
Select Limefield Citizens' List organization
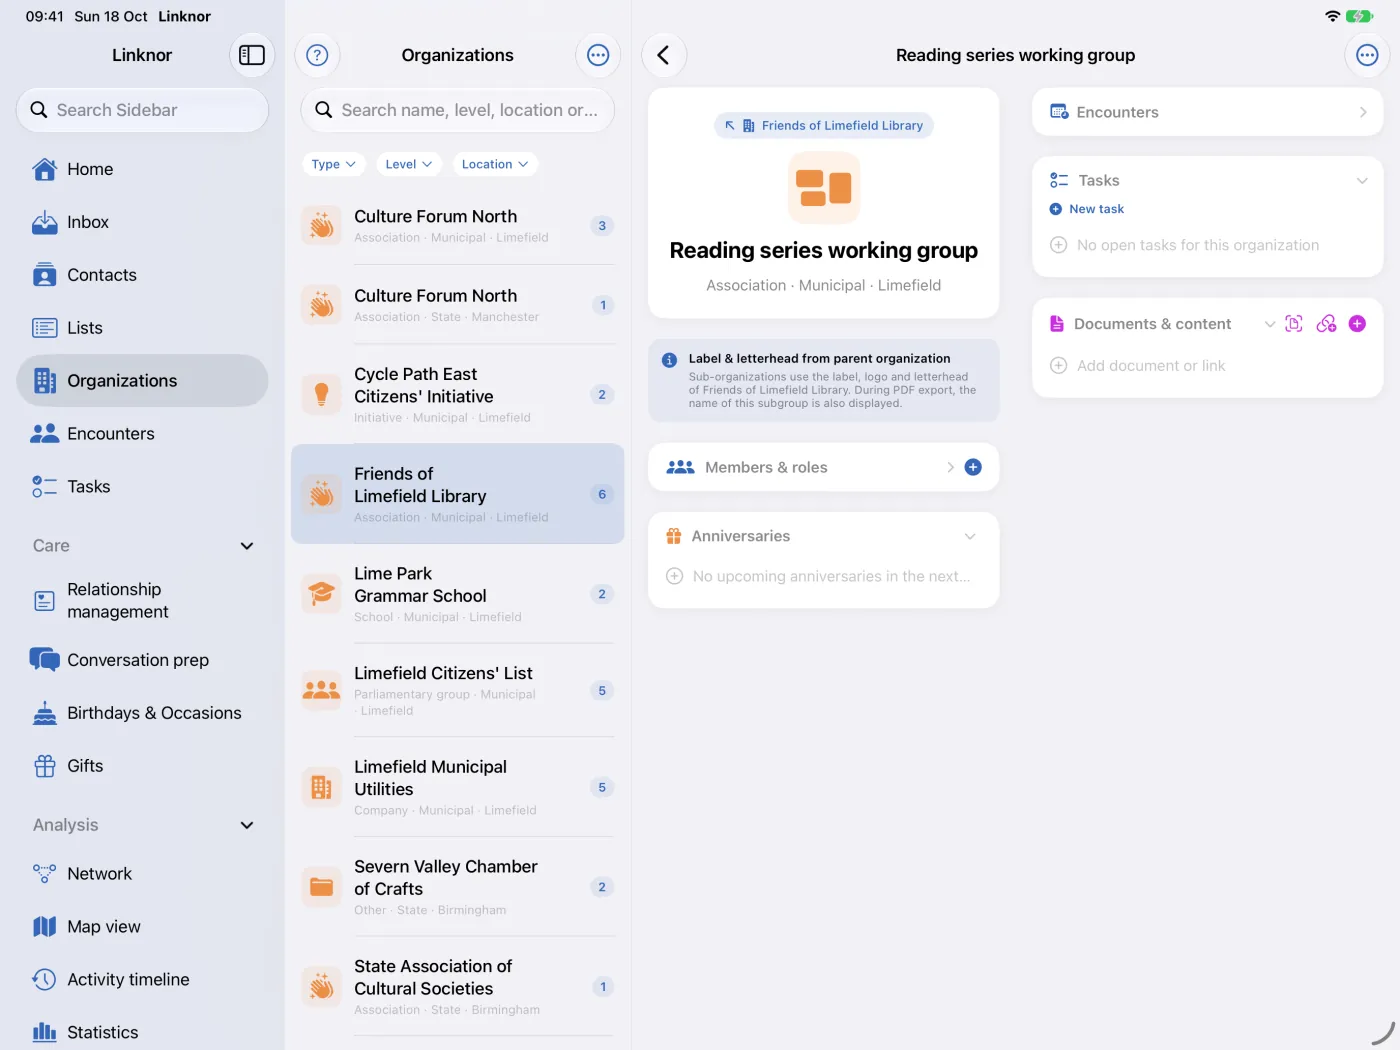458,691
